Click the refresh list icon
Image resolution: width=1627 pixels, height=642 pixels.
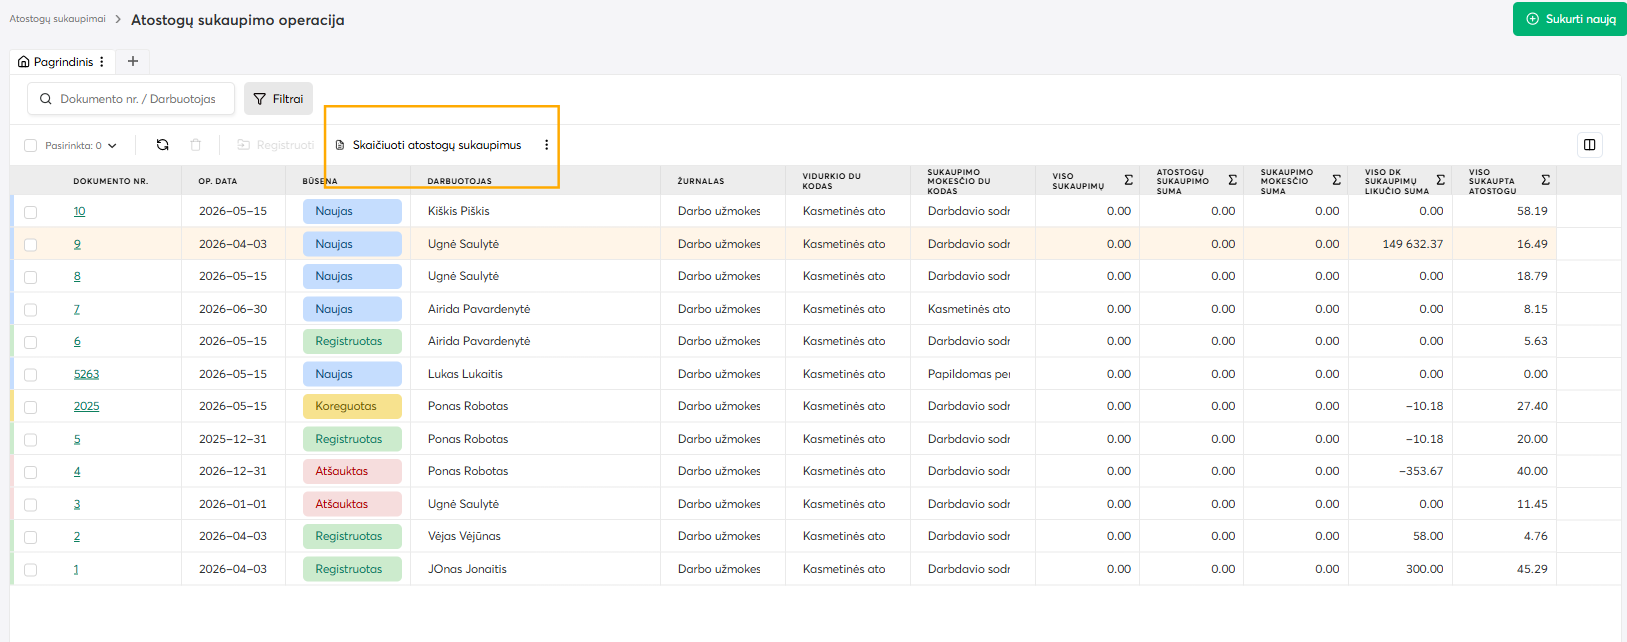(x=163, y=145)
